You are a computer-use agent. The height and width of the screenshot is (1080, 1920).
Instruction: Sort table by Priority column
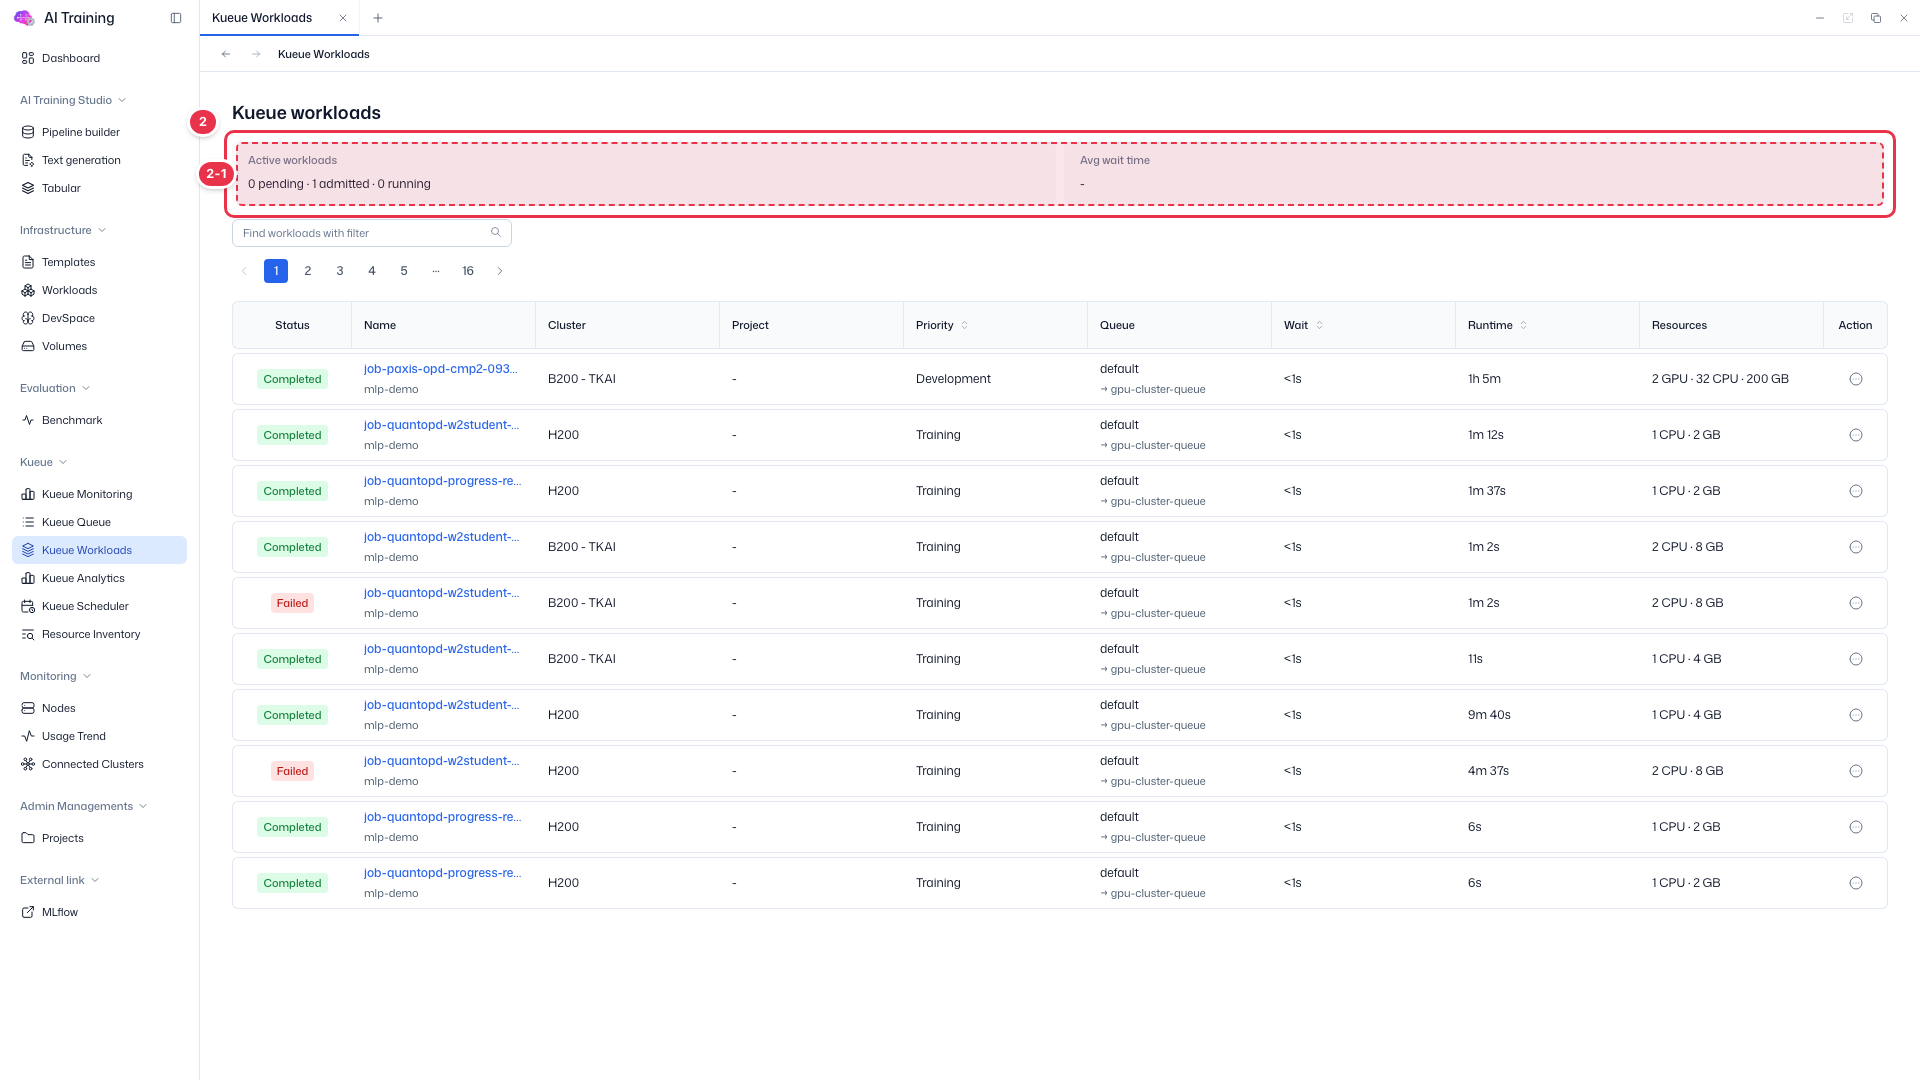coord(964,325)
